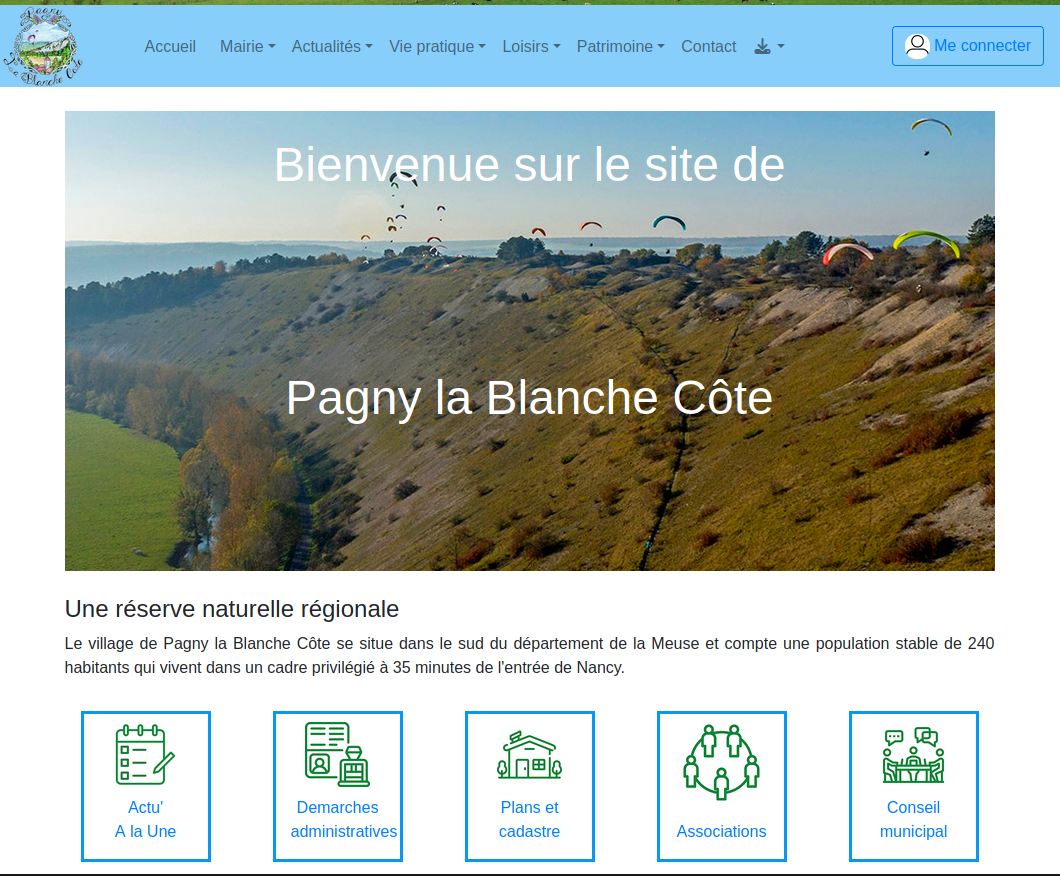This screenshot has height=876, width=1060.
Task: Expand the Mairie dropdown menu
Action: (x=247, y=46)
